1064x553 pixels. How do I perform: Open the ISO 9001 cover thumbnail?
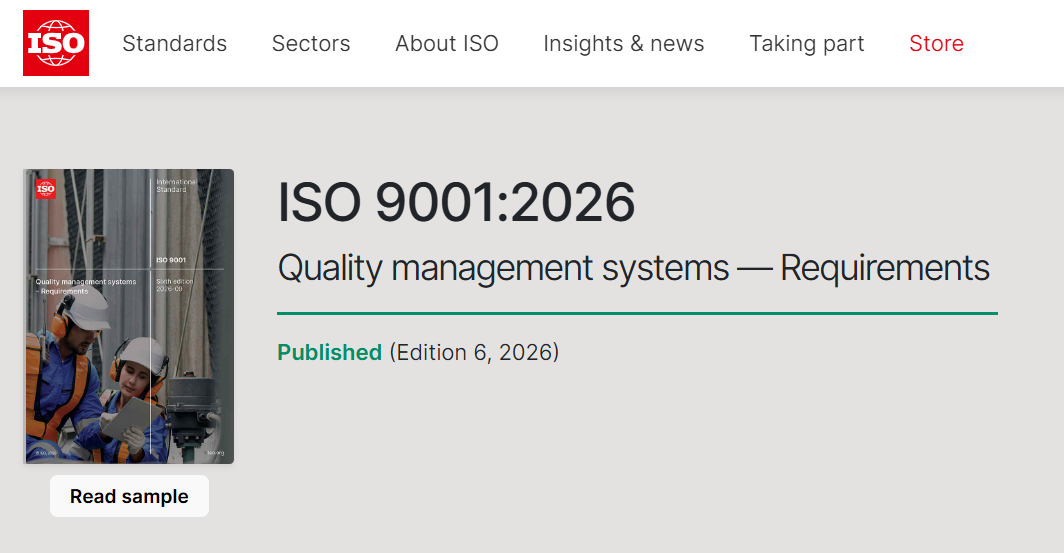tap(129, 316)
